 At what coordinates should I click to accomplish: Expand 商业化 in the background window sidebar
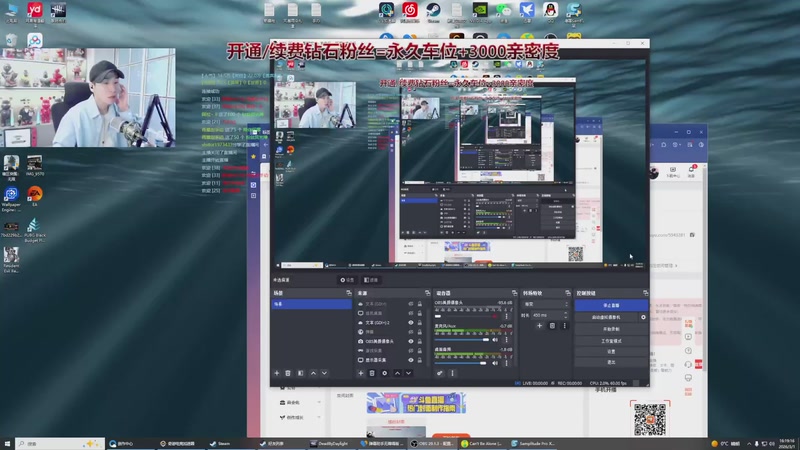point(301,403)
